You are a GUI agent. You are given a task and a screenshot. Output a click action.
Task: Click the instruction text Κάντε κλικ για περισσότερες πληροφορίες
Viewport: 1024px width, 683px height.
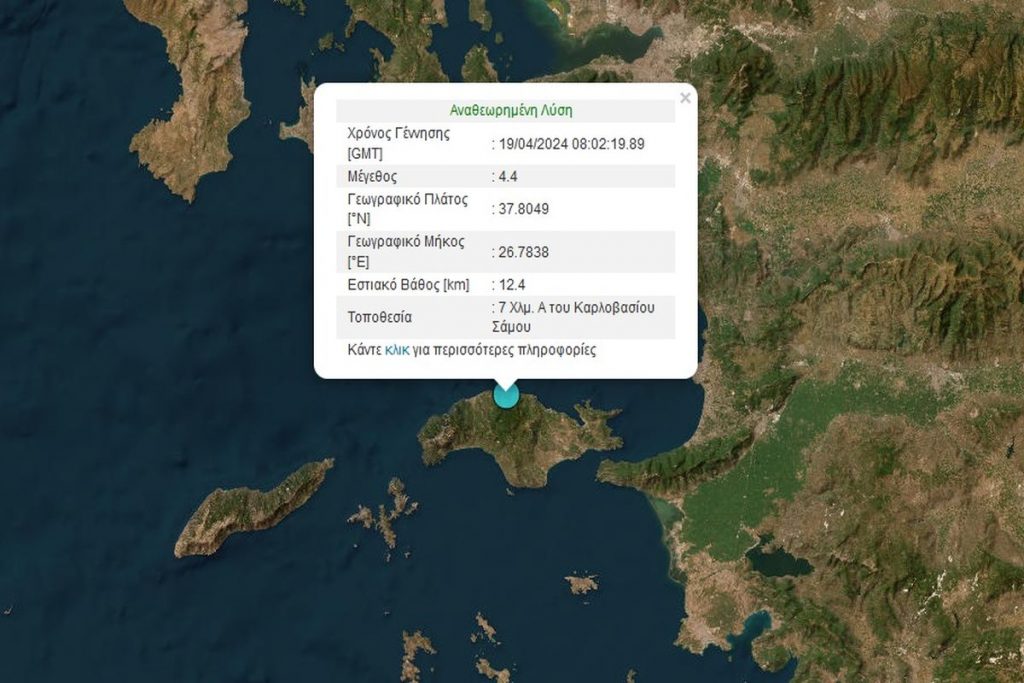470,350
